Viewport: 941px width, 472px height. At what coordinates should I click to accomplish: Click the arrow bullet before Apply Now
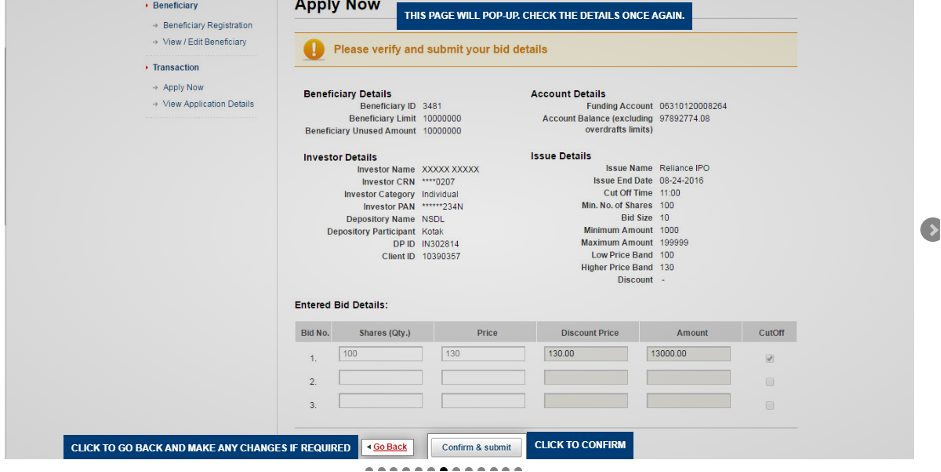[x=156, y=88]
